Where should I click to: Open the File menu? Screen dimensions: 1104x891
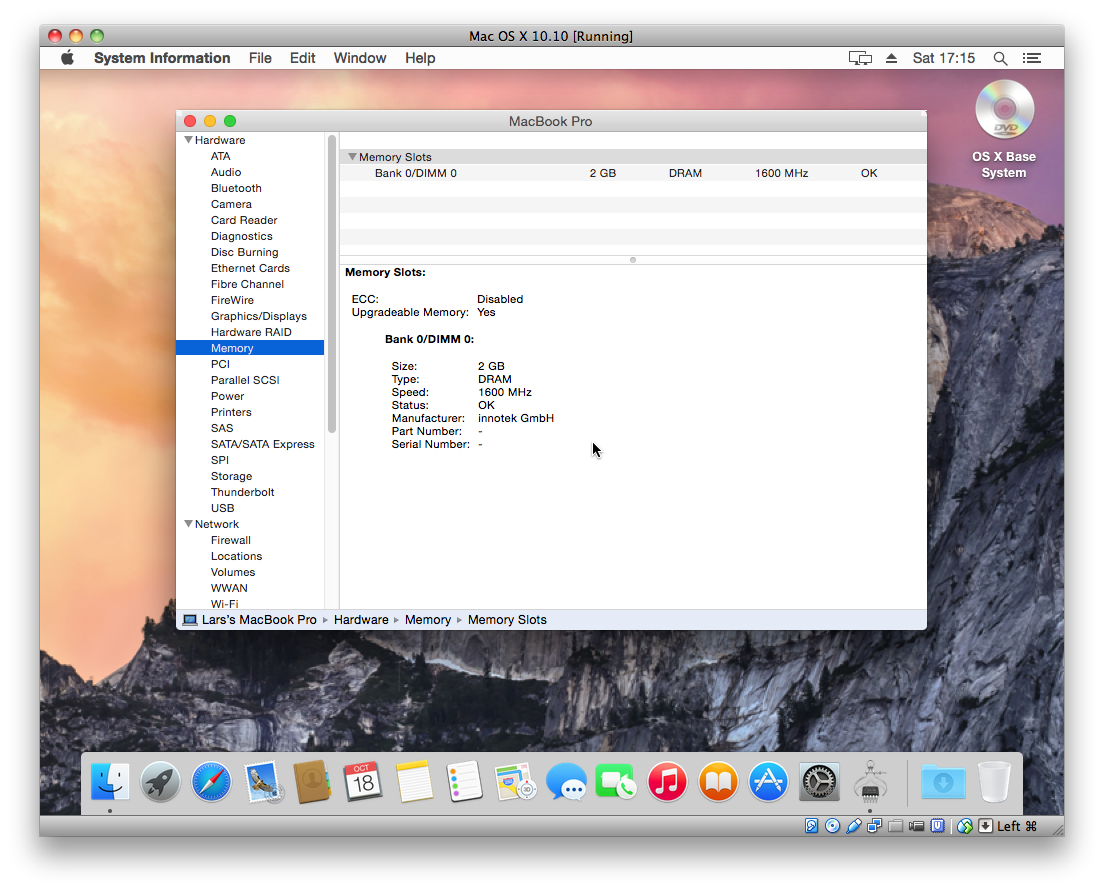(260, 58)
